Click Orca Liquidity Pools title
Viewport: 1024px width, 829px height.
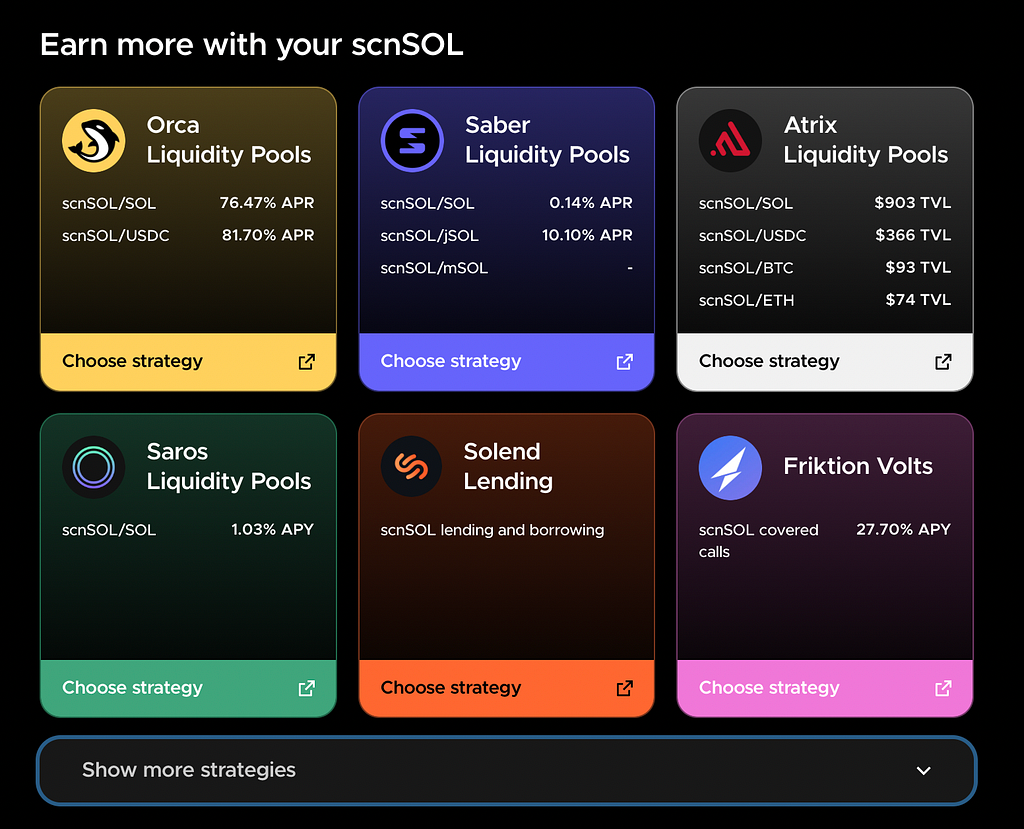[229, 140]
